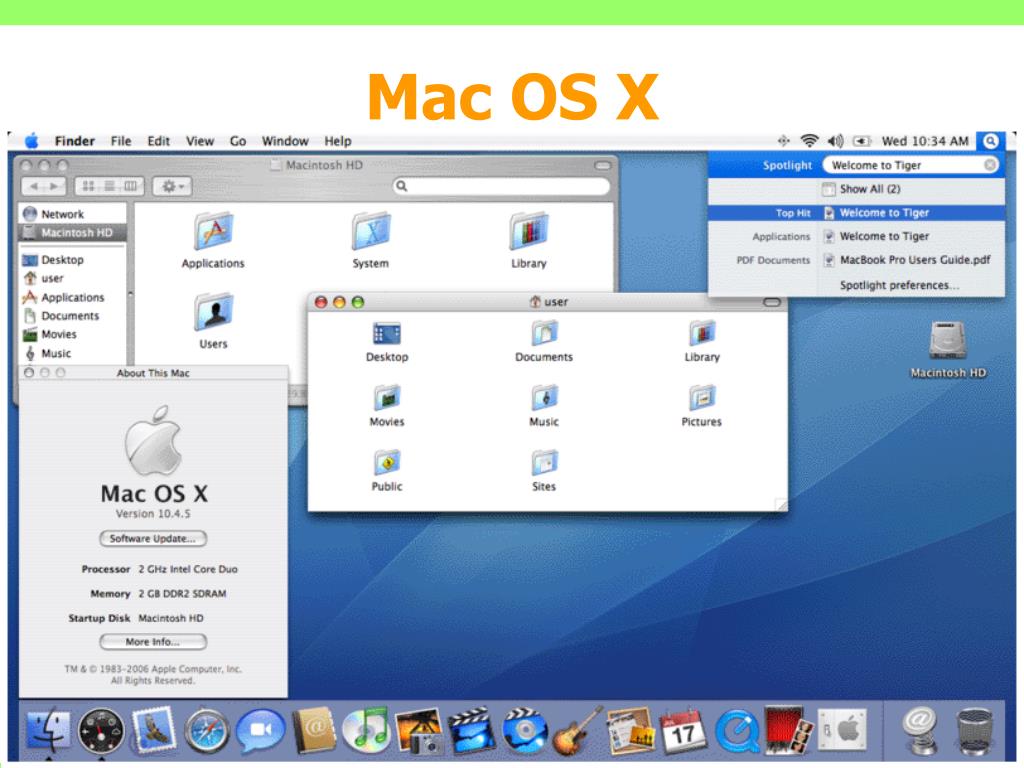1024x768 pixels.
Task: Clear the Spotlight search field
Action: click(990, 165)
